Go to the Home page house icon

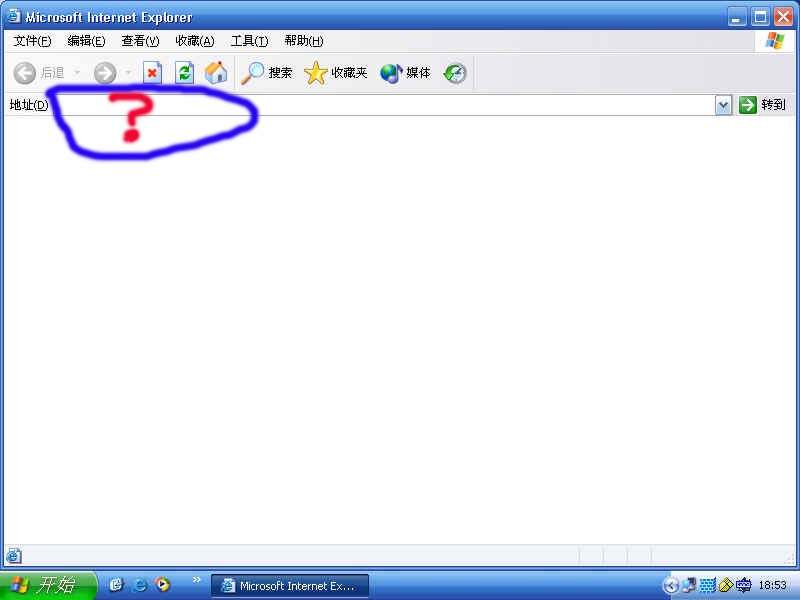coord(216,73)
